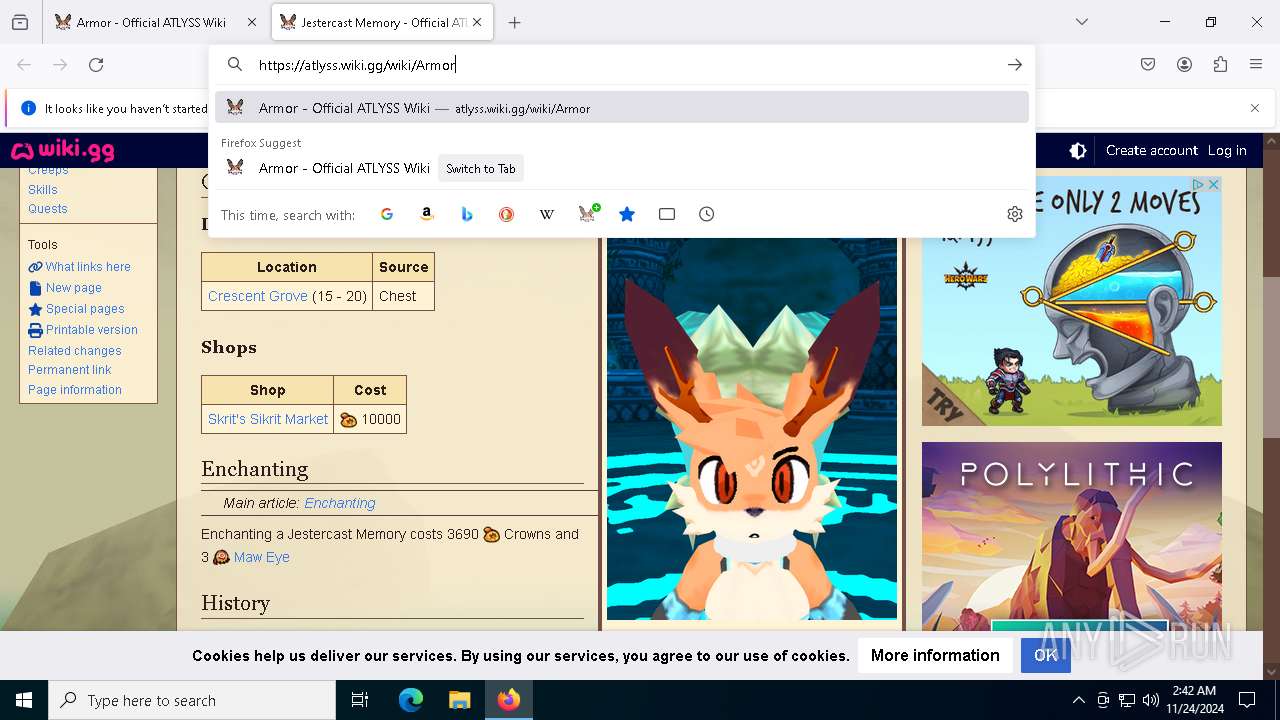Open File Explorer from taskbar
Screen dimensions: 1280x720
(x=459, y=700)
